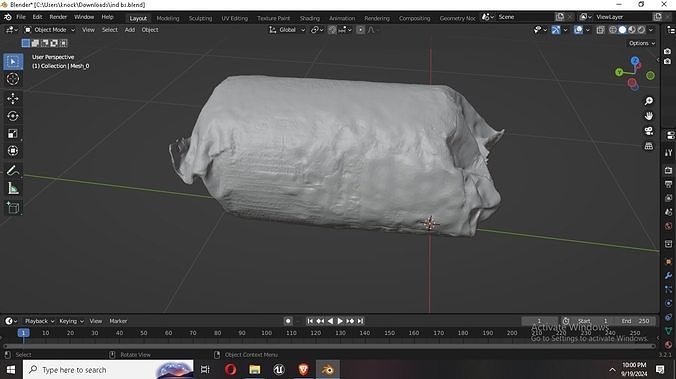Jump to timeline end frame
The width and height of the screenshot is (676, 379).
pyautogui.click(x=360, y=321)
